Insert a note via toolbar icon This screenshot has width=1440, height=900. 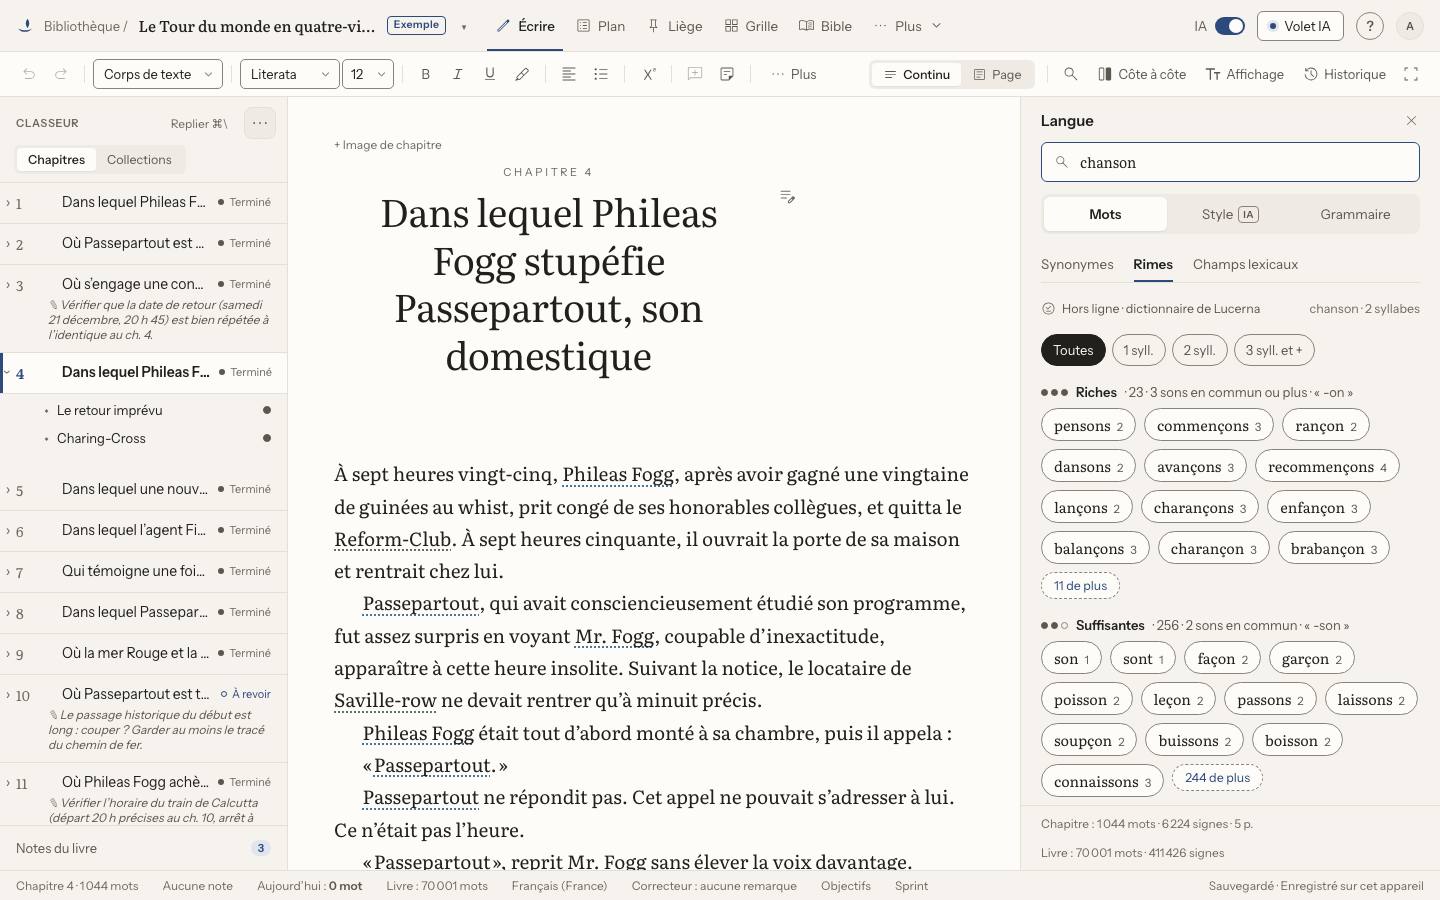(x=727, y=74)
